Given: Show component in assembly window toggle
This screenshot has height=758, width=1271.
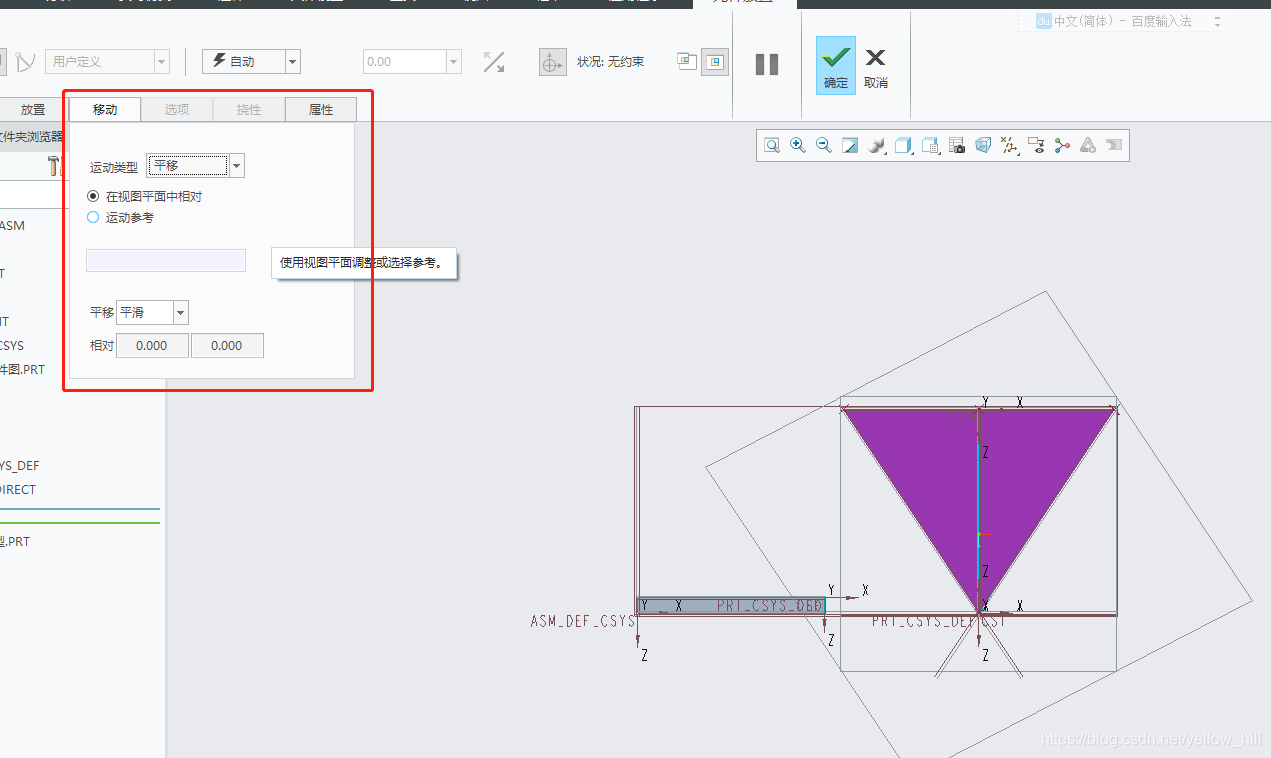Looking at the screenshot, I should point(714,62).
